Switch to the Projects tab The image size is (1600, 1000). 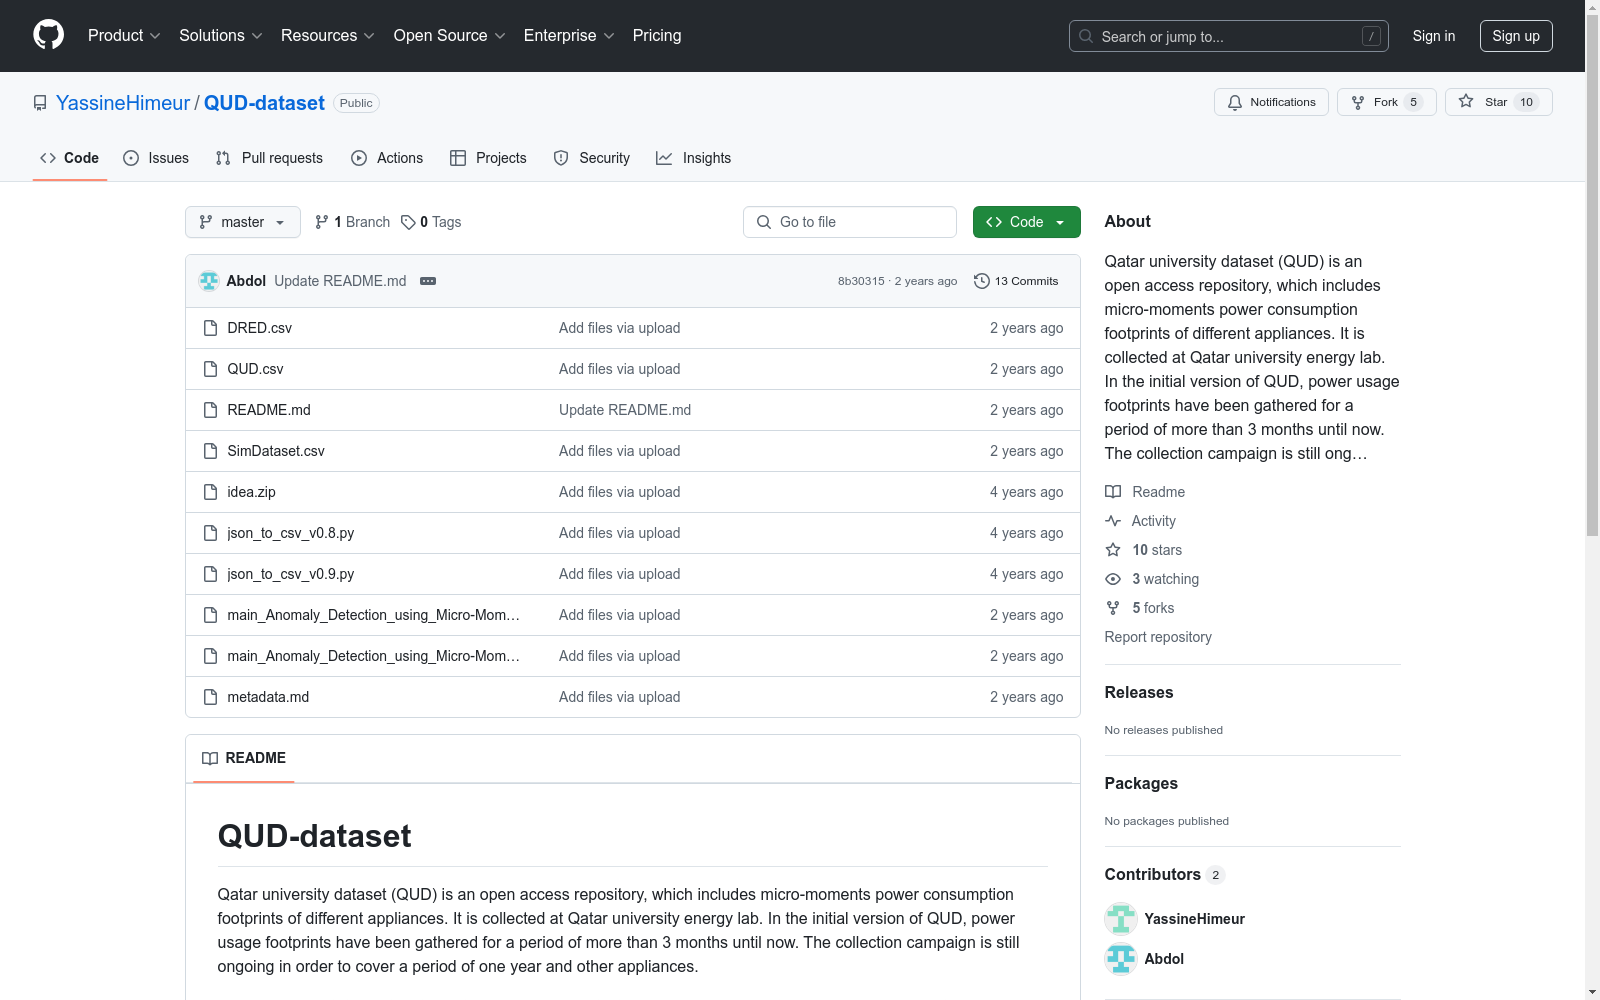tap(488, 158)
